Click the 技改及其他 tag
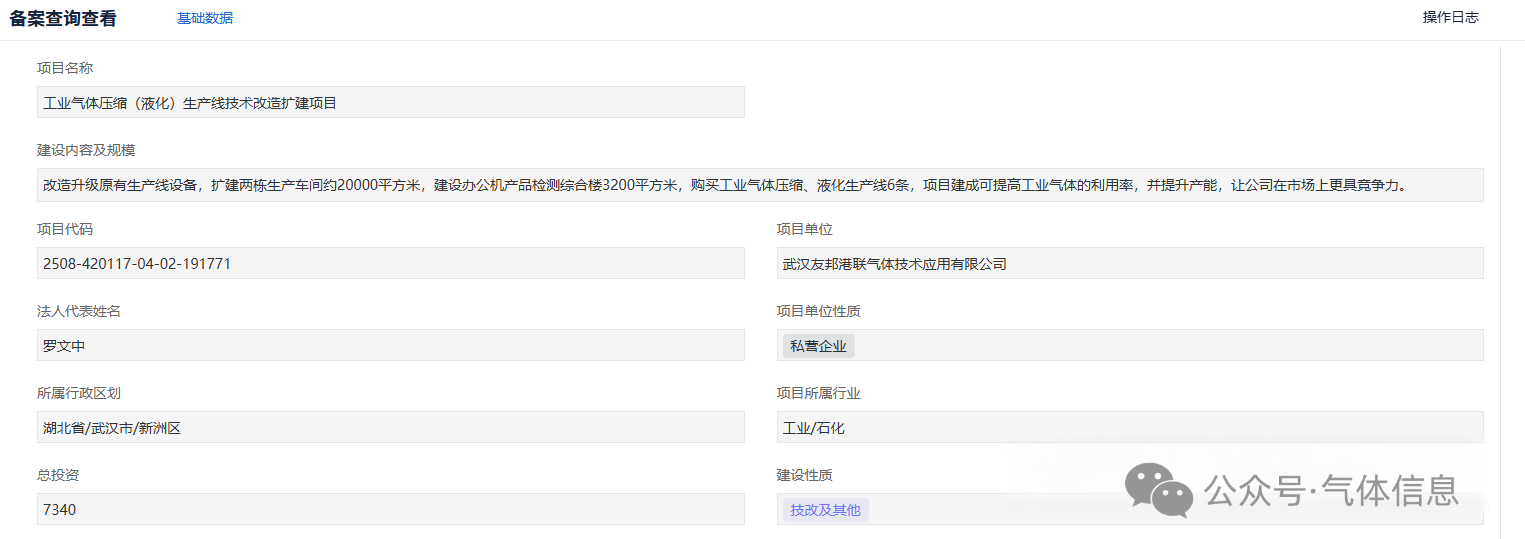The image size is (1525, 539). pyautogui.click(x=825, y=510)
